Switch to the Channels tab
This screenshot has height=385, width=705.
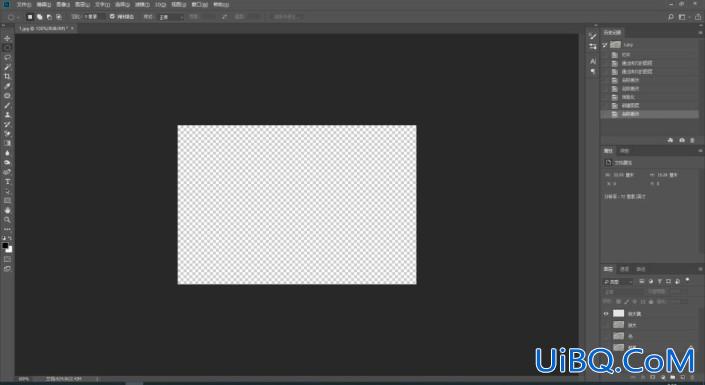(625, 269)
